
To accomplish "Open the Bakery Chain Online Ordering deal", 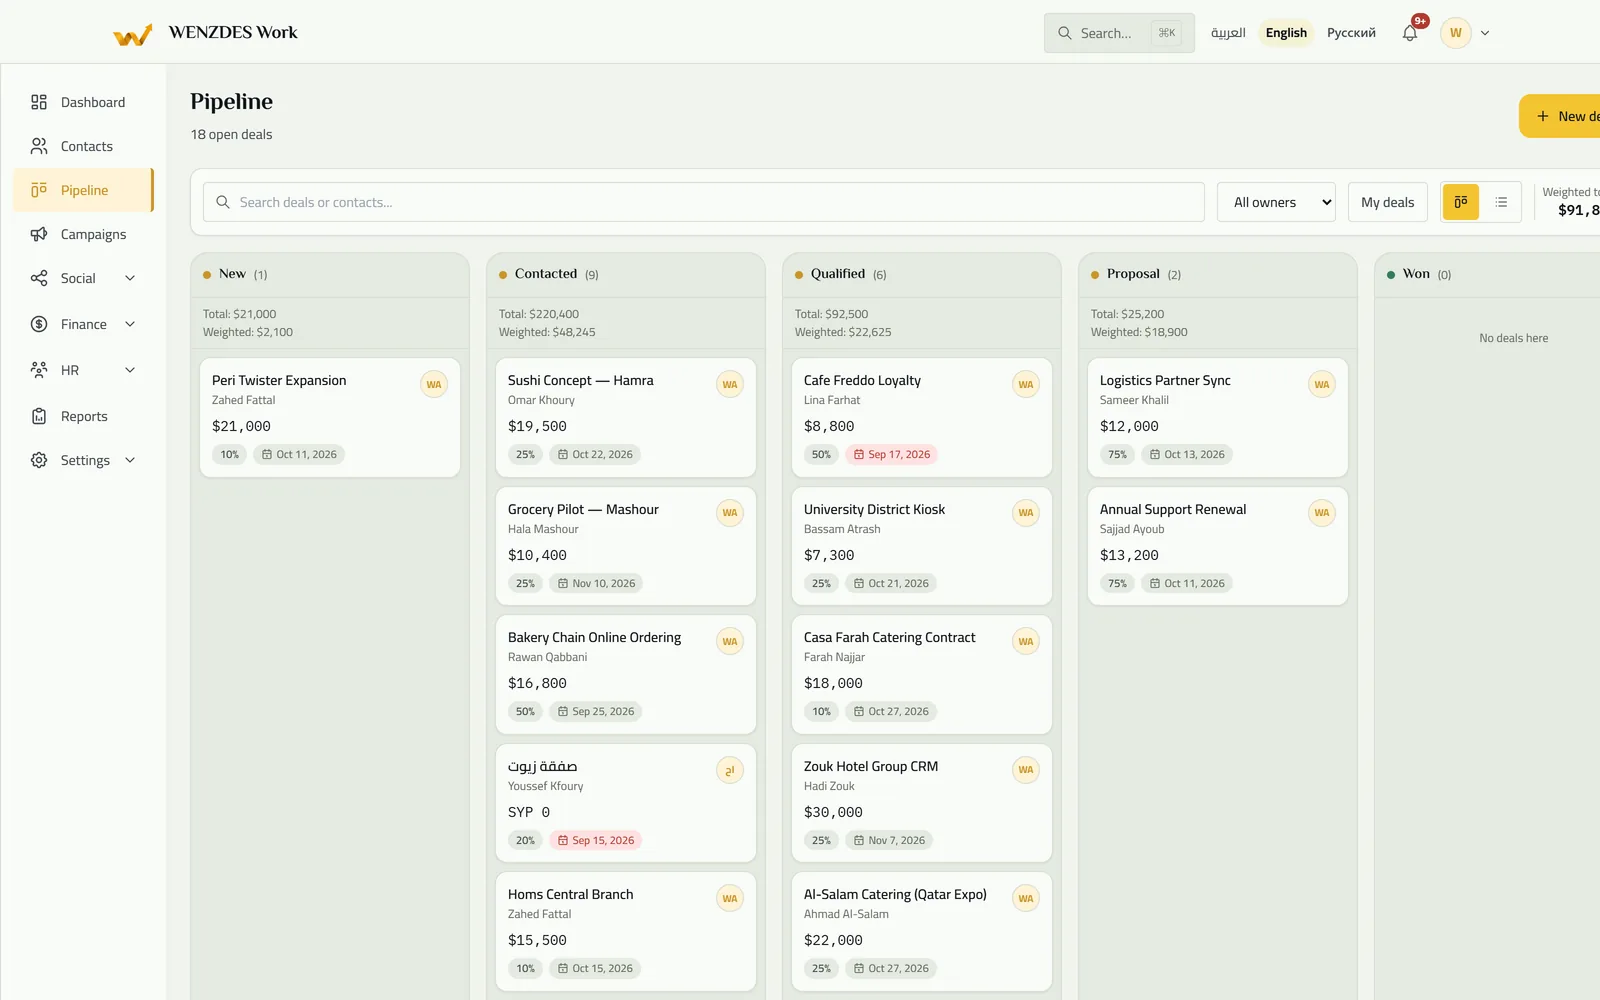I will click(x=626, y=675).
